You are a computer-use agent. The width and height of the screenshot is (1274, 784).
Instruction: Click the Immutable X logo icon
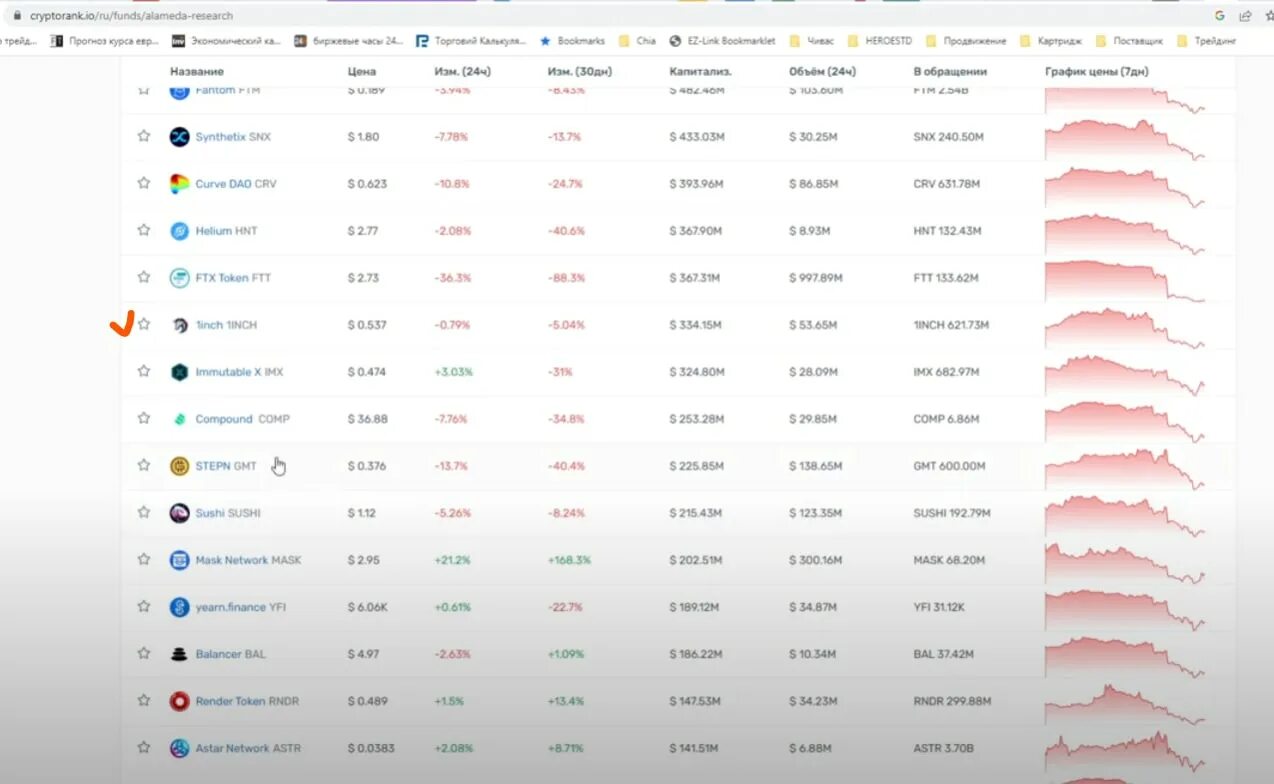179,372
